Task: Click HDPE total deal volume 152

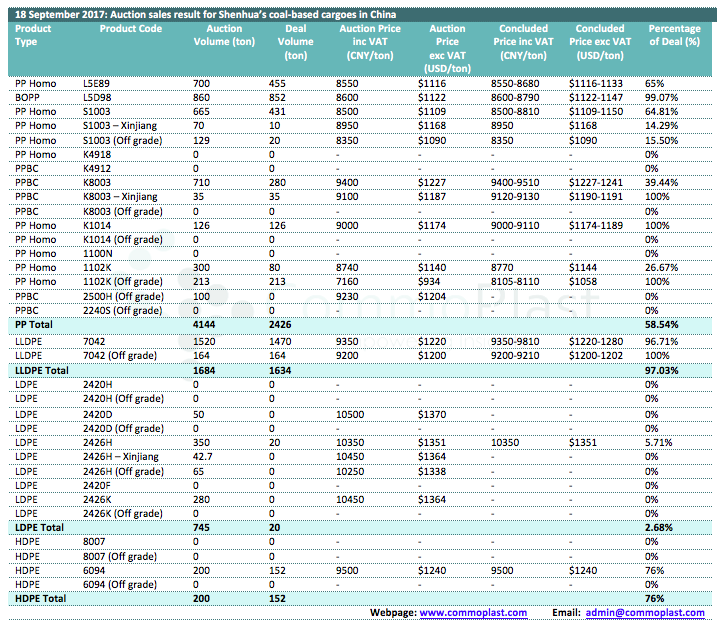Action: click(277, 599)
